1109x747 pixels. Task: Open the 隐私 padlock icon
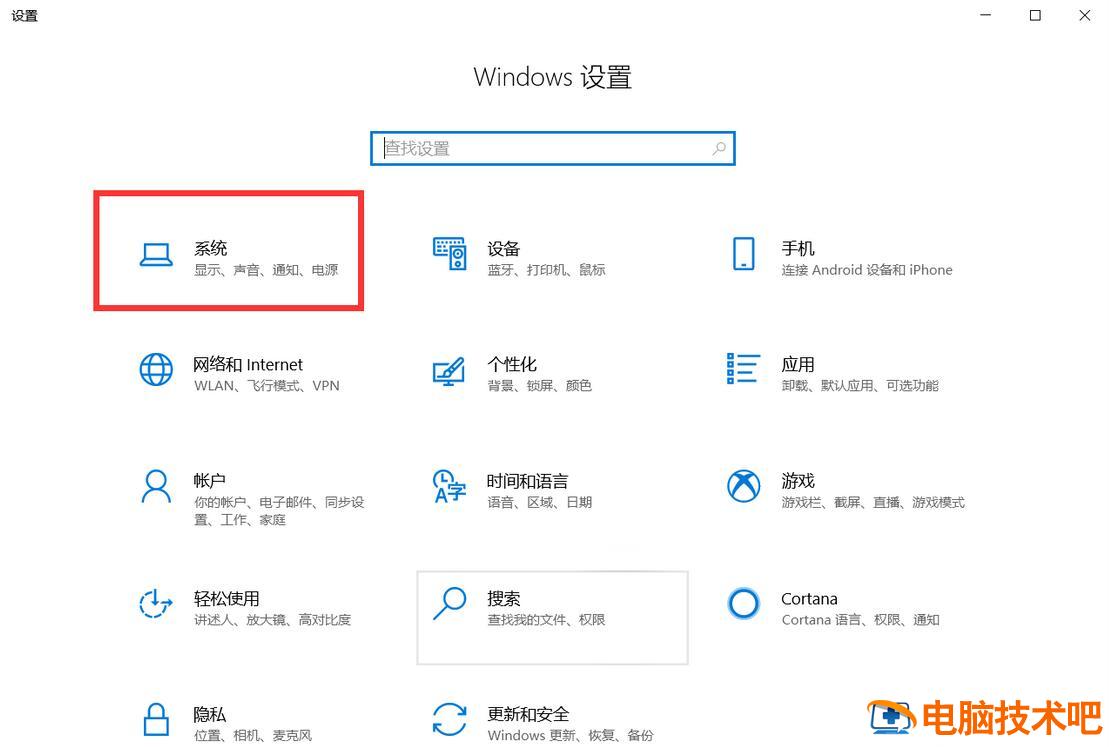click(x=156, y=719)
